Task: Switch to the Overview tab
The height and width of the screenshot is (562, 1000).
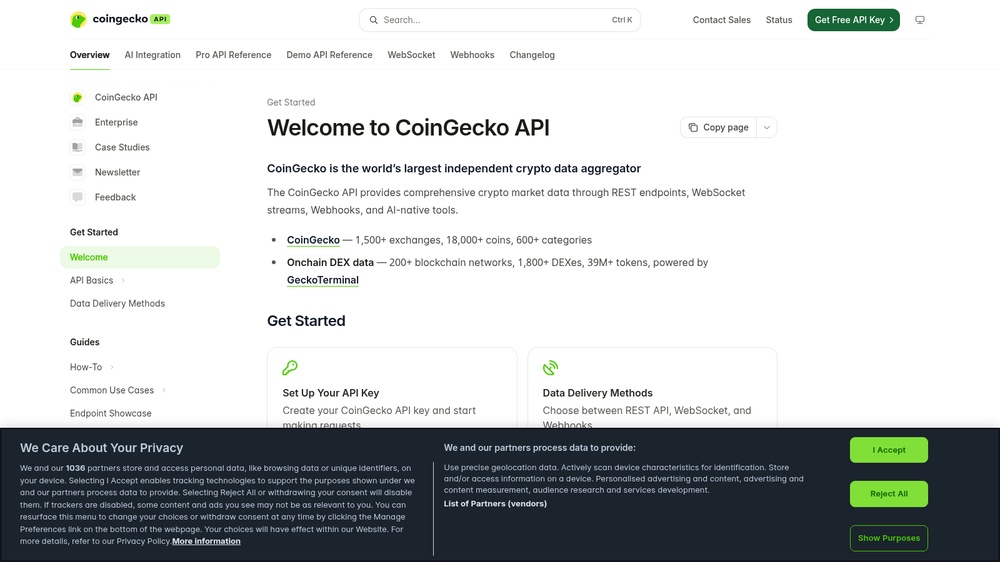Action: click(89, 55)
